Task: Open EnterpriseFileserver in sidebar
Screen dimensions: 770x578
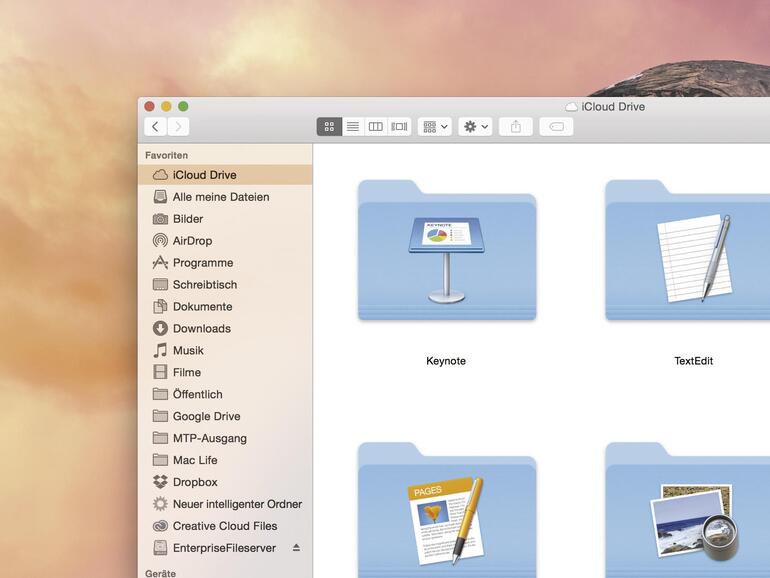Action: point(225,548)
